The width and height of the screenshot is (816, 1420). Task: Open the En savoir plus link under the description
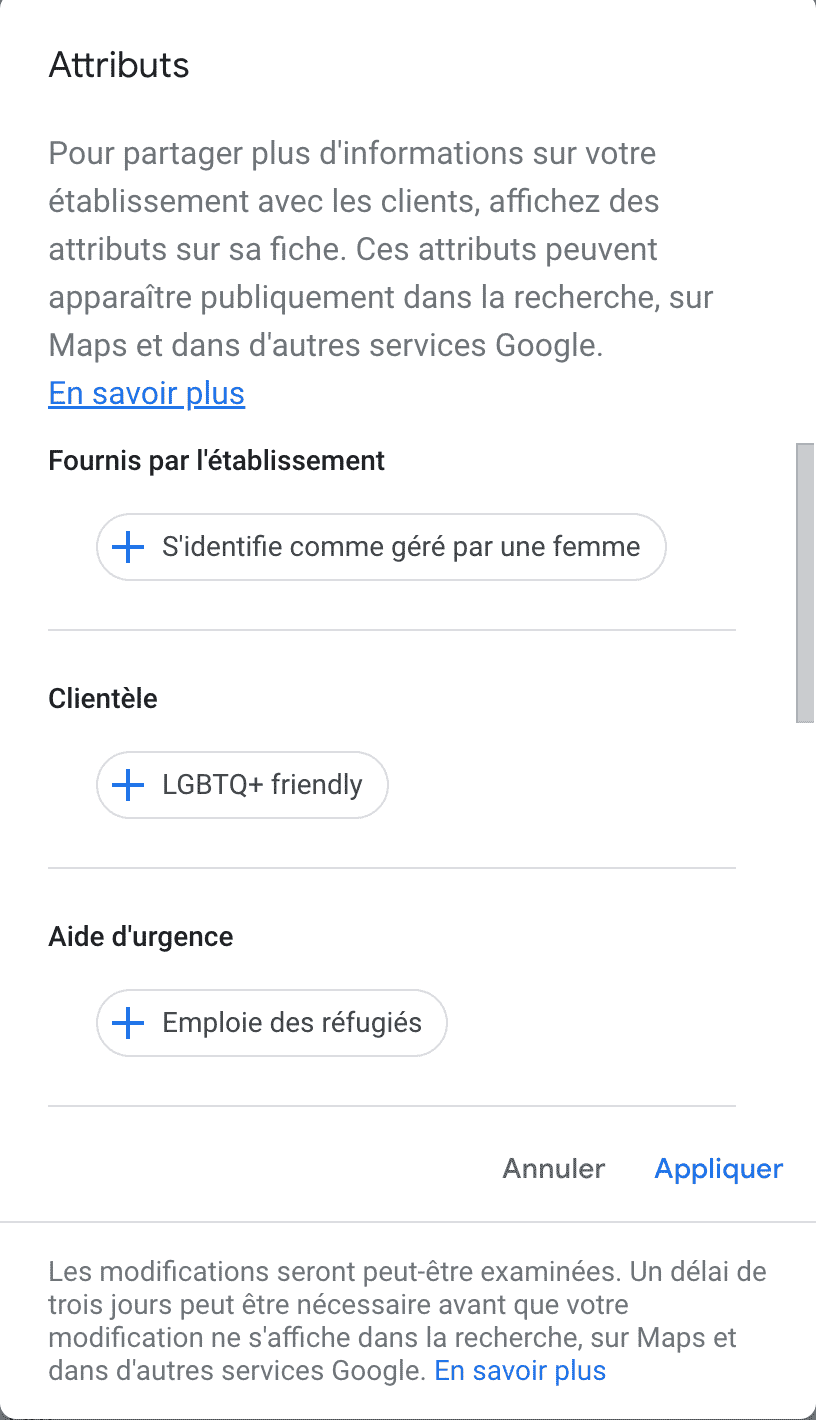tap(146, 394)
